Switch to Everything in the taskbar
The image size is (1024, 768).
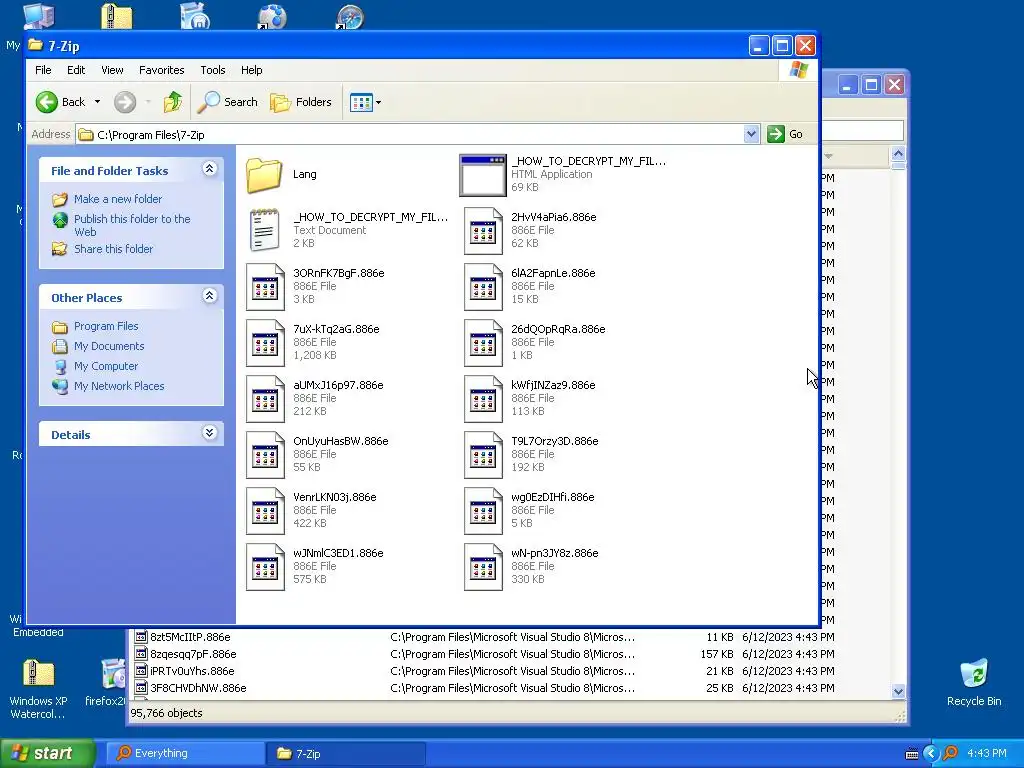pos(185,754)
